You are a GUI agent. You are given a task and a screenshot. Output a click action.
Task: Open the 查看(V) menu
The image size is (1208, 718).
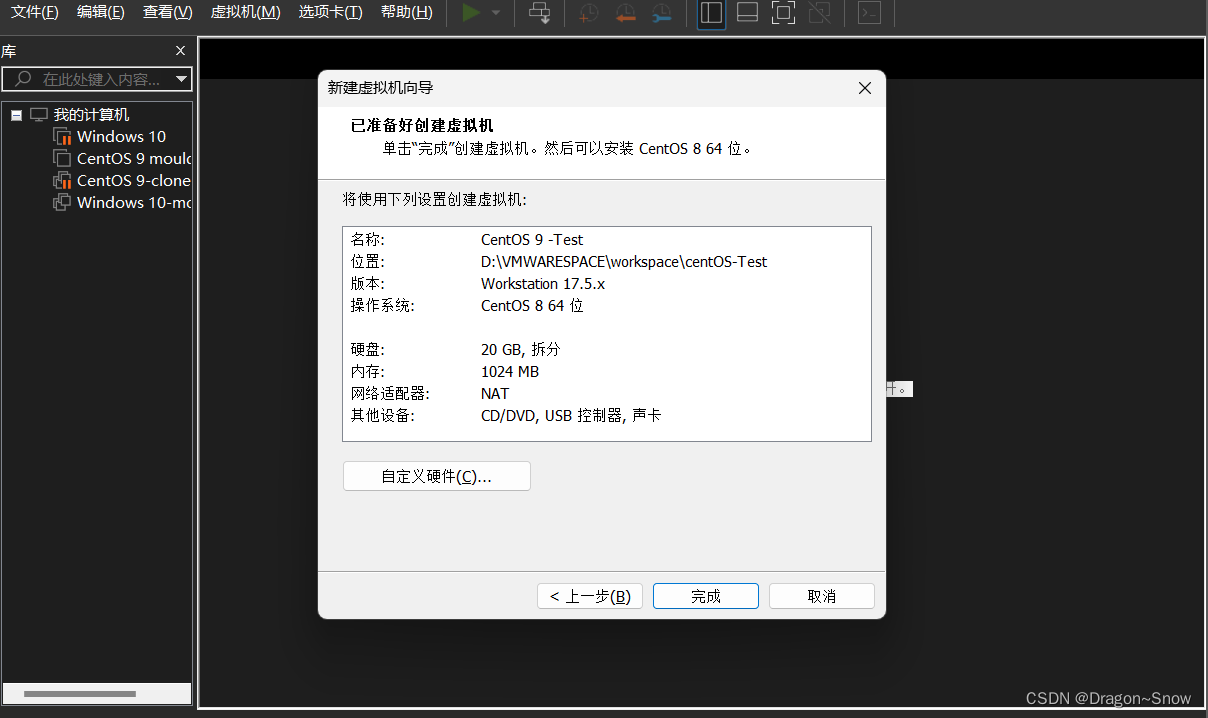pyautogui.click(x=167, y=12)
